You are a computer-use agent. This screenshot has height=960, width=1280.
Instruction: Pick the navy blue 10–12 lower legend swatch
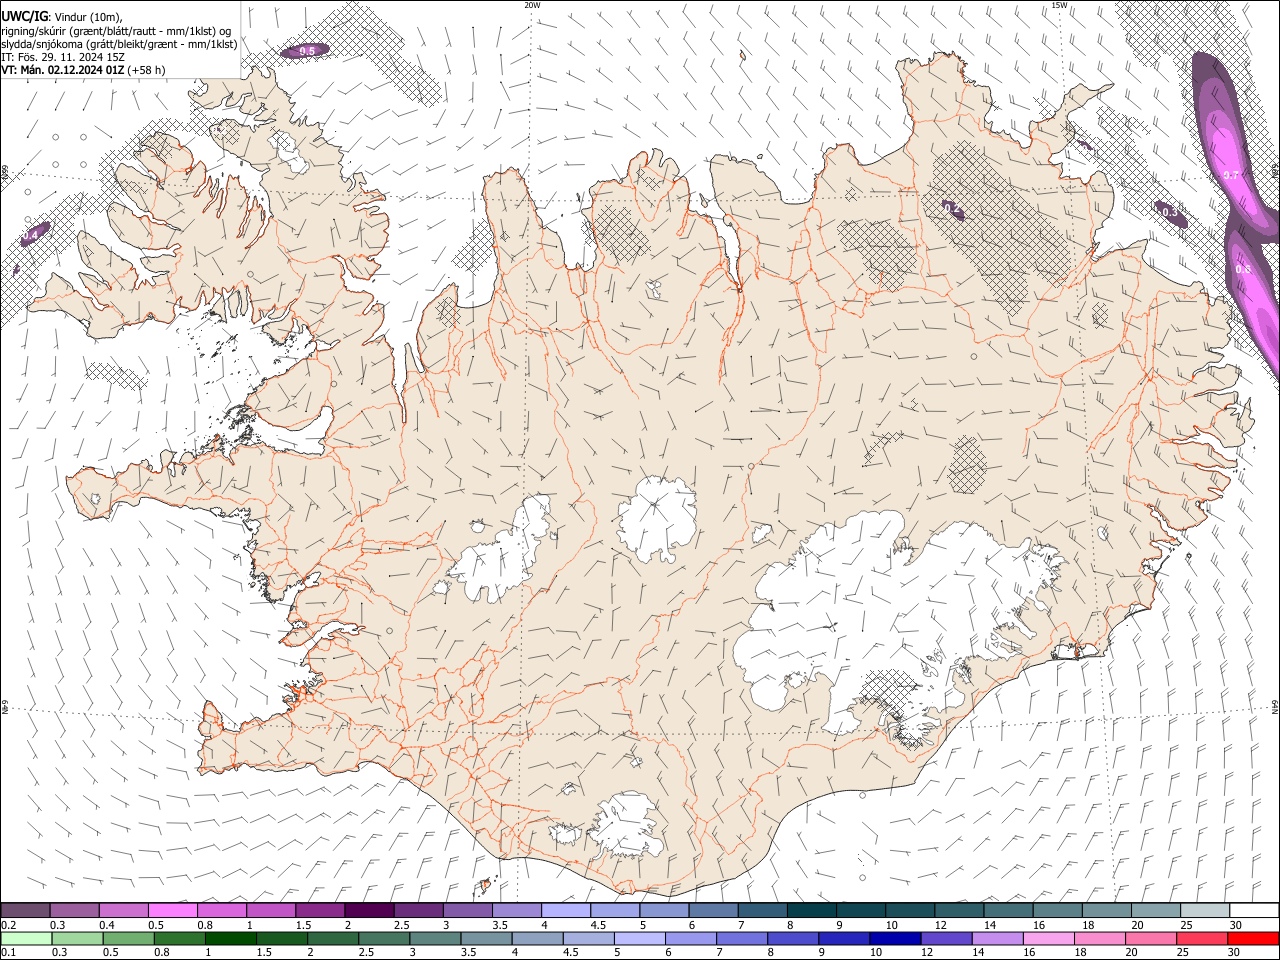point(897,938)
